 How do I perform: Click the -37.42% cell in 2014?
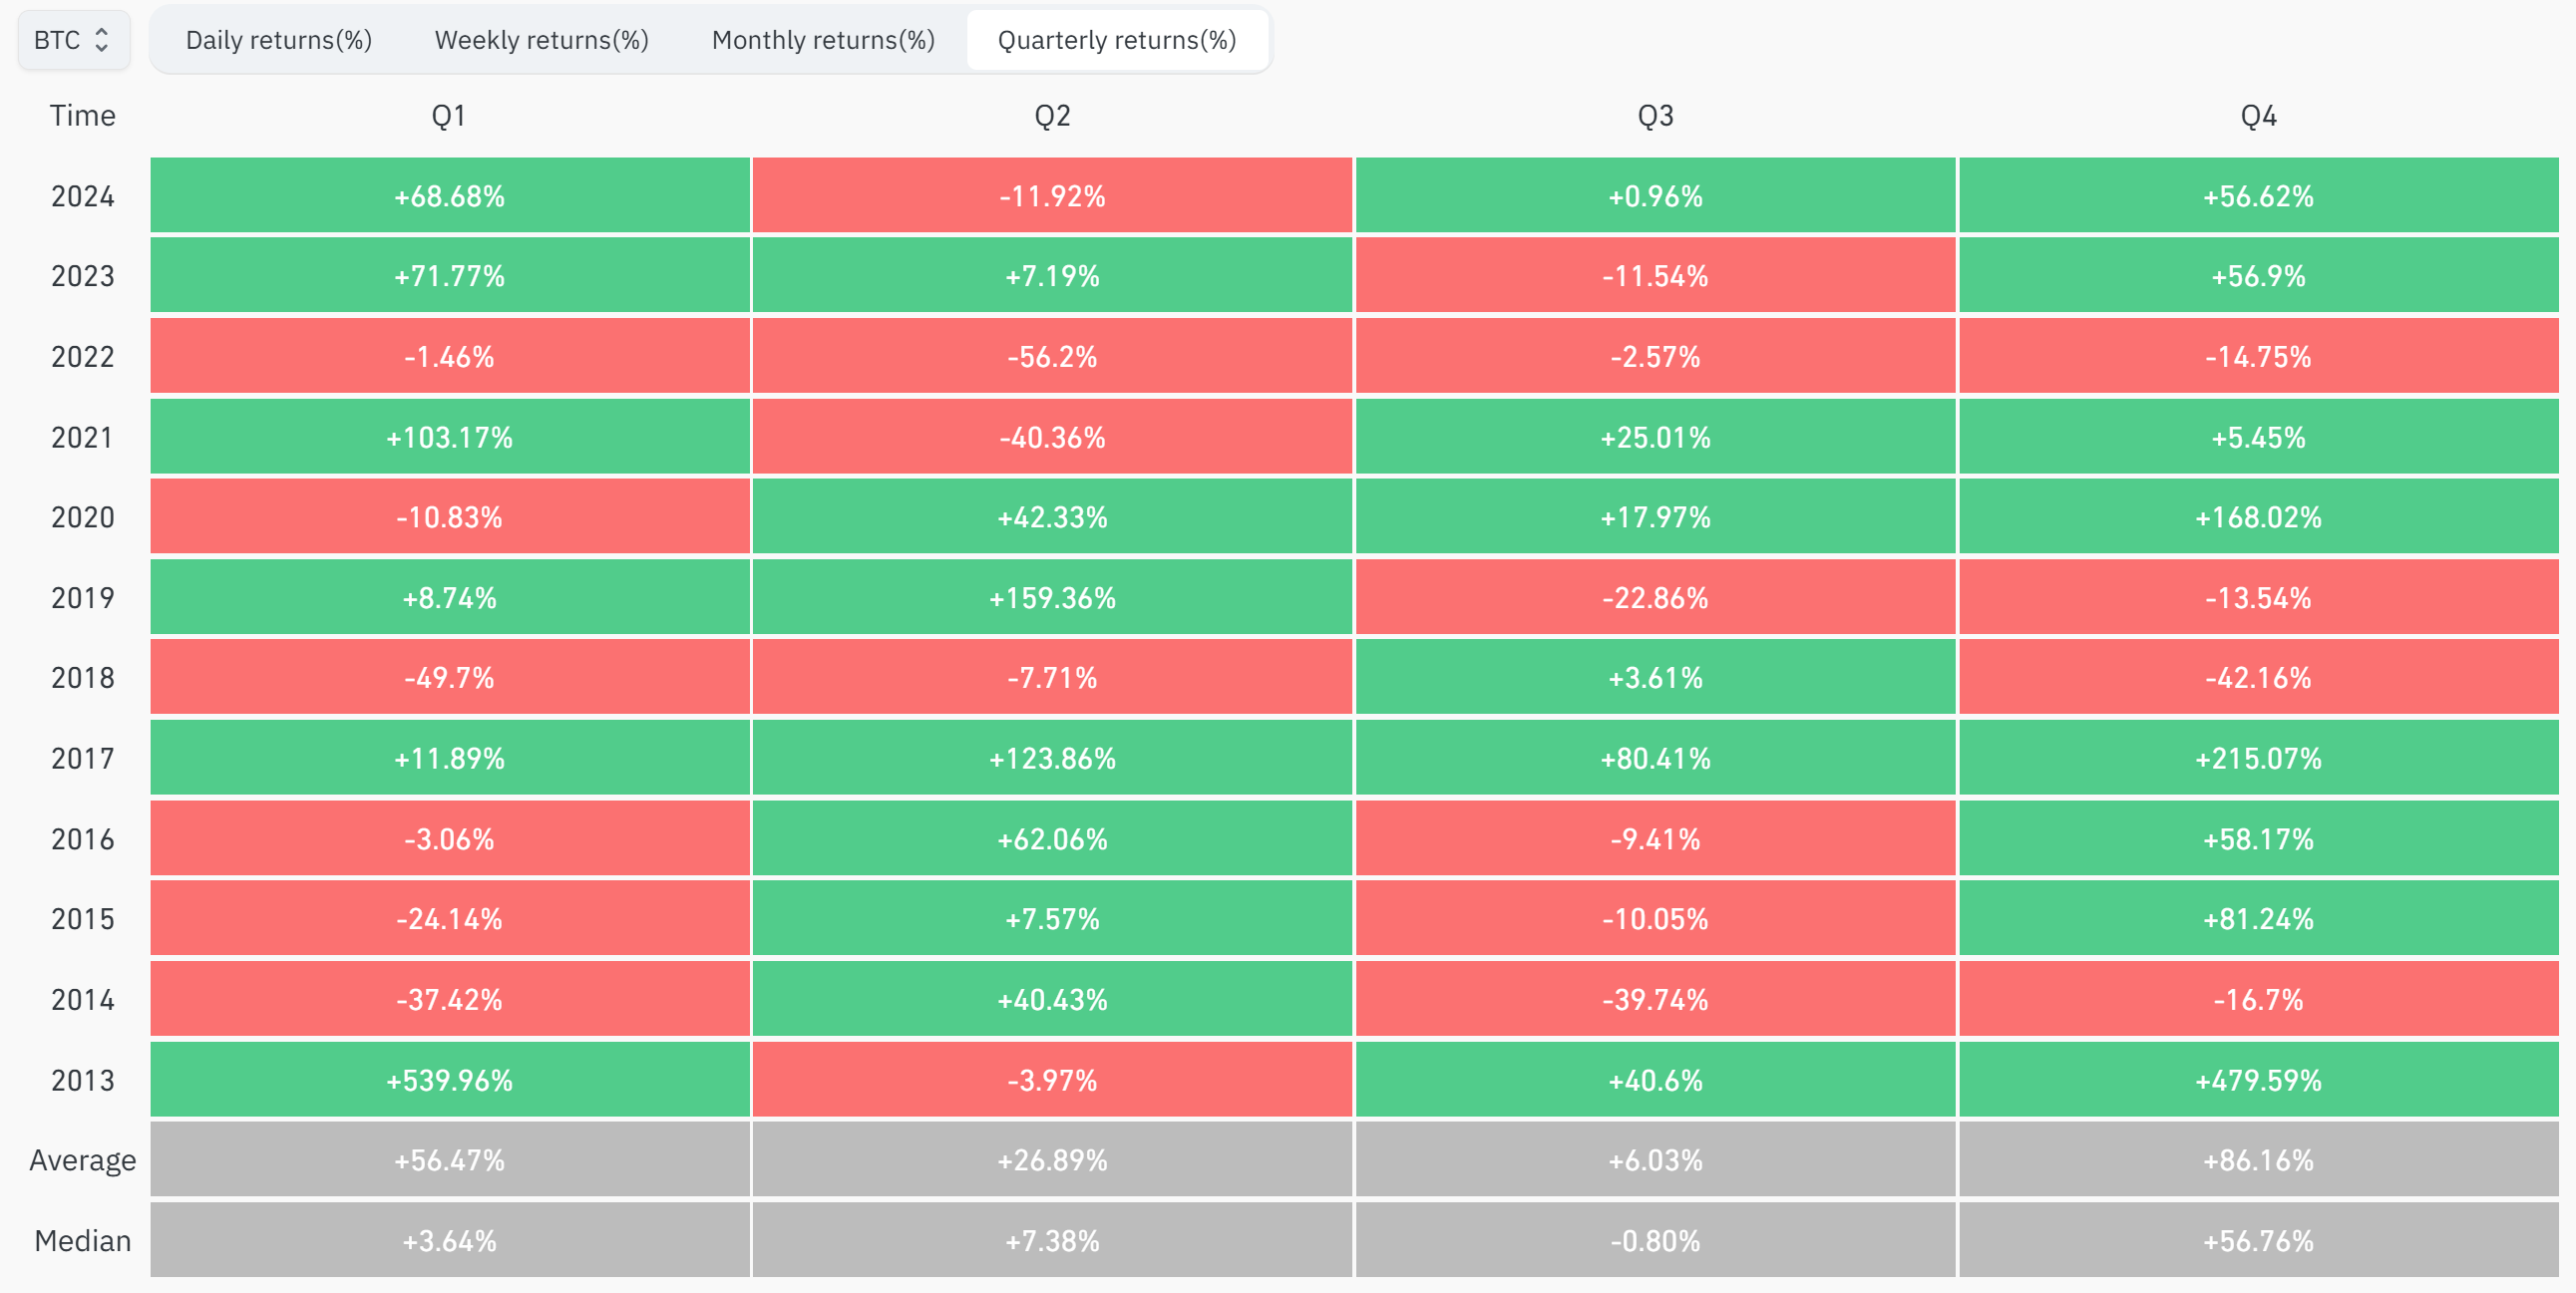449,999
